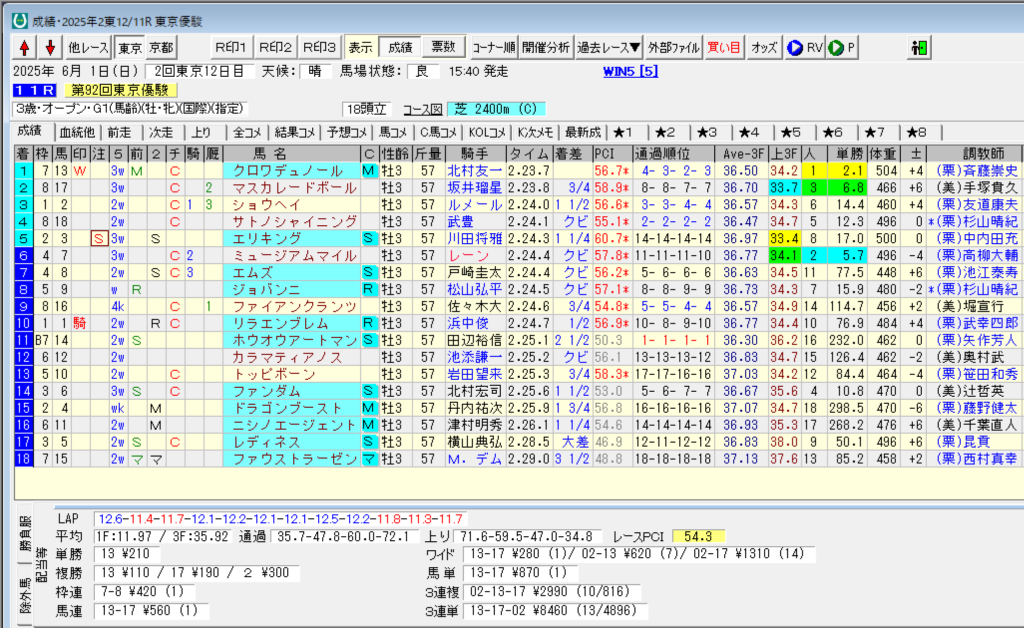Toggle display to 票数 vote counts
Viewport: 1024px width, 628px height.
pos(442,48)
